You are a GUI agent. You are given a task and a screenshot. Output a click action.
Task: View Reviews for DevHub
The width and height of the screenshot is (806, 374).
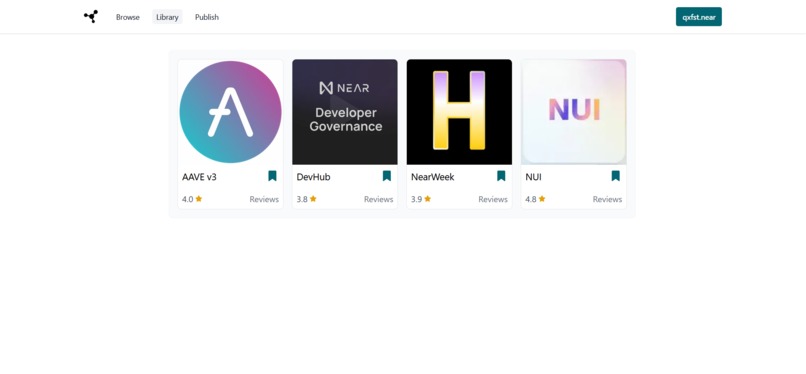378,199
